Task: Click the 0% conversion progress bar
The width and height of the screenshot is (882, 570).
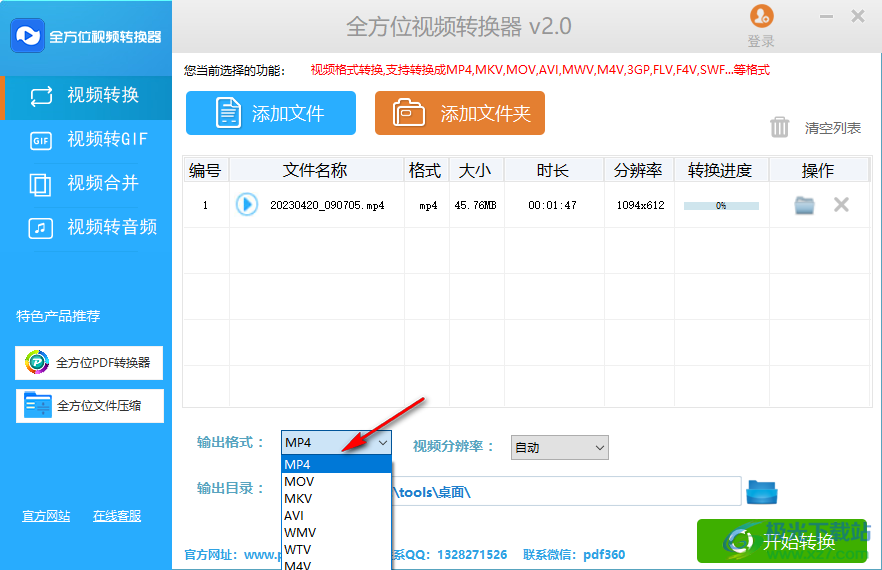Action: [721, 205]
